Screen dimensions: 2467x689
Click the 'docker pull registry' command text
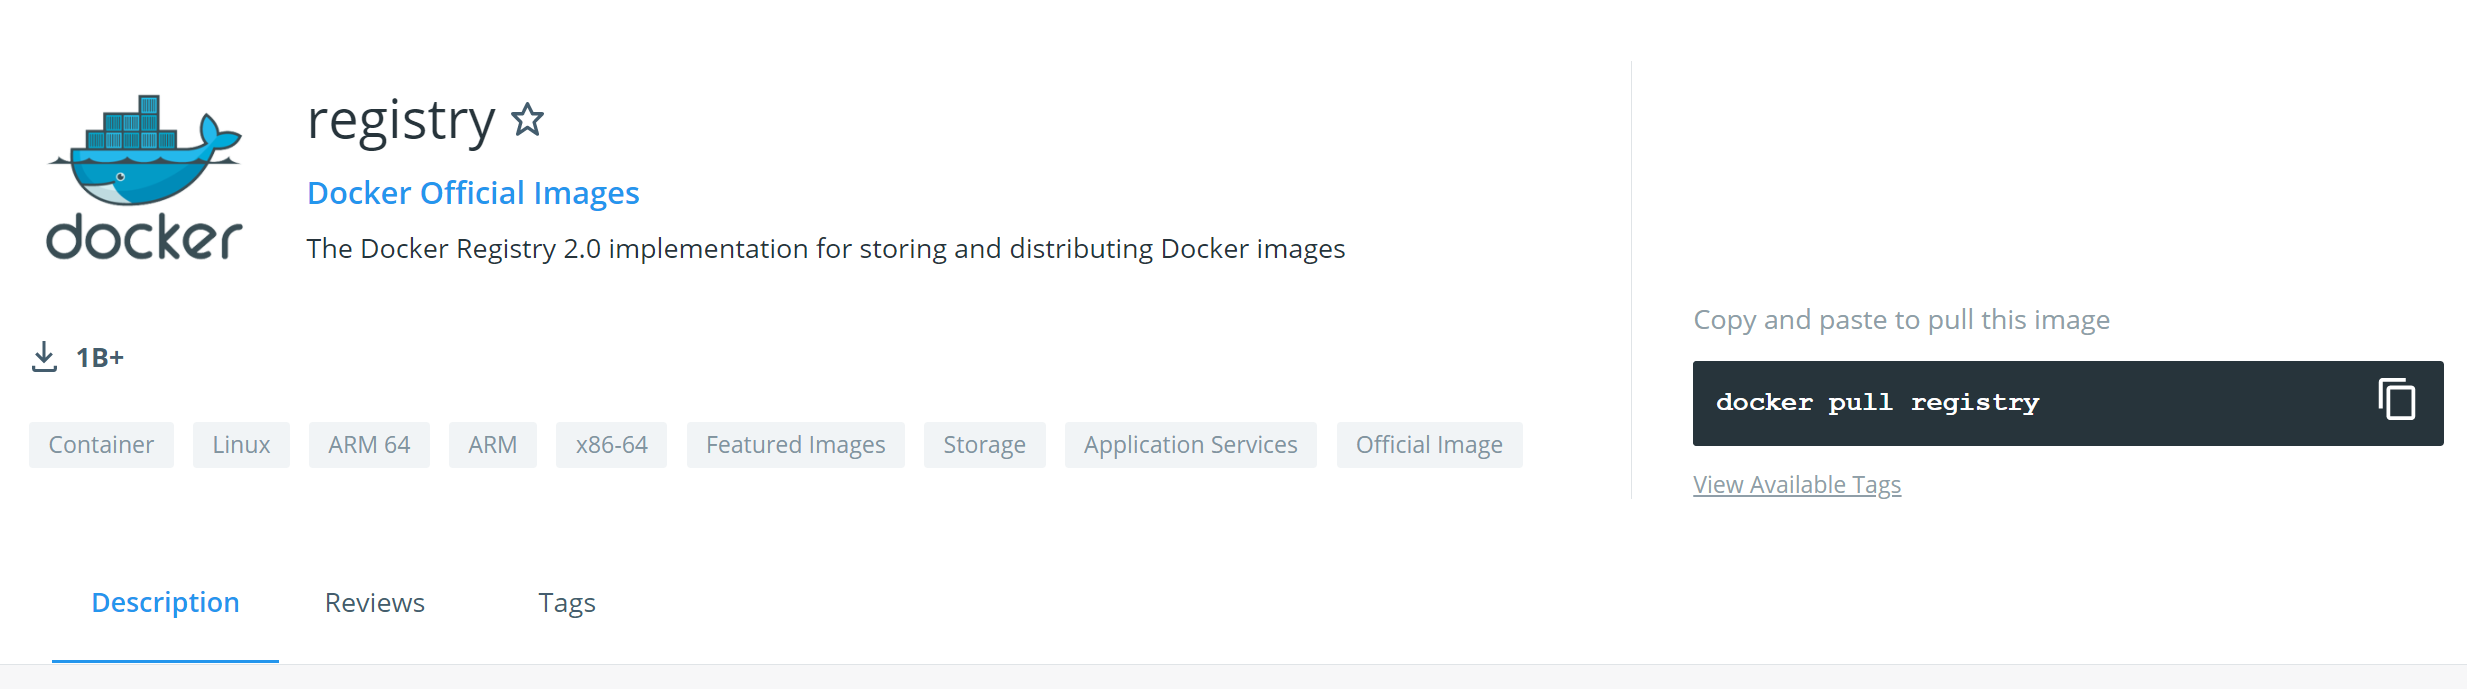(x=1878, y=402)
